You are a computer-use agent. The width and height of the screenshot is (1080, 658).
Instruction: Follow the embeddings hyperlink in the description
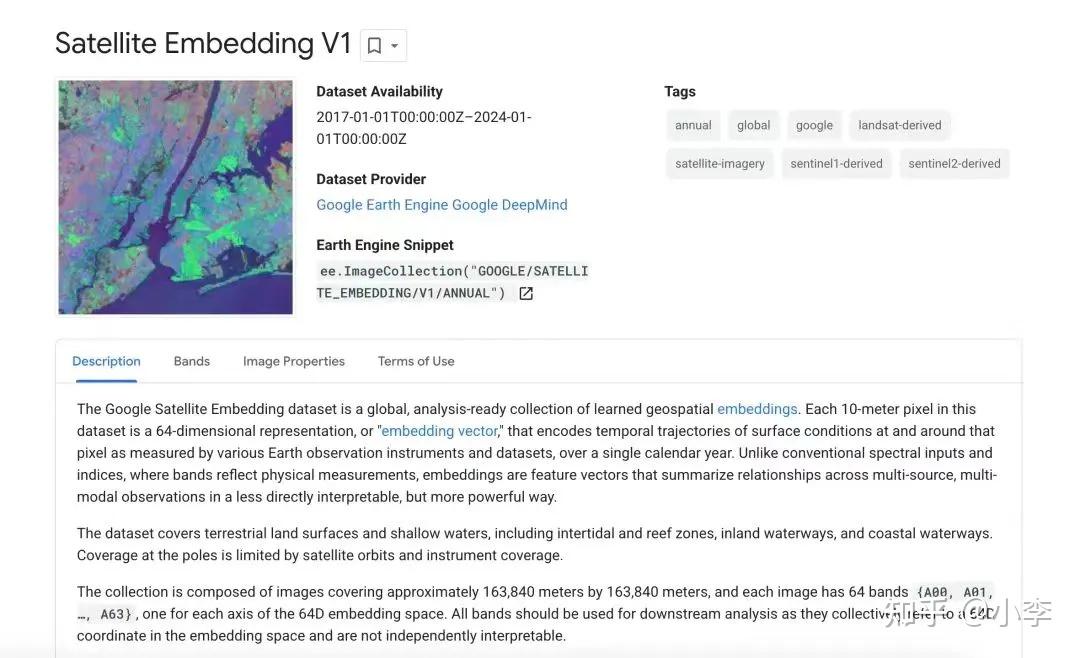pyautogui.click(x=757, y=408)
